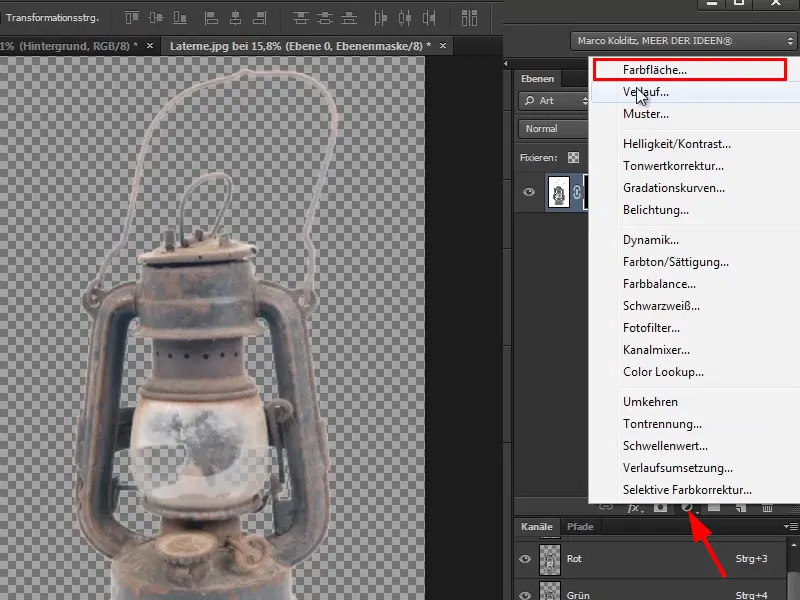The width and height of the screenshot is (800, 600).
Task: Activate the Laterne.jpg document tab
Action: pos(301,46)
